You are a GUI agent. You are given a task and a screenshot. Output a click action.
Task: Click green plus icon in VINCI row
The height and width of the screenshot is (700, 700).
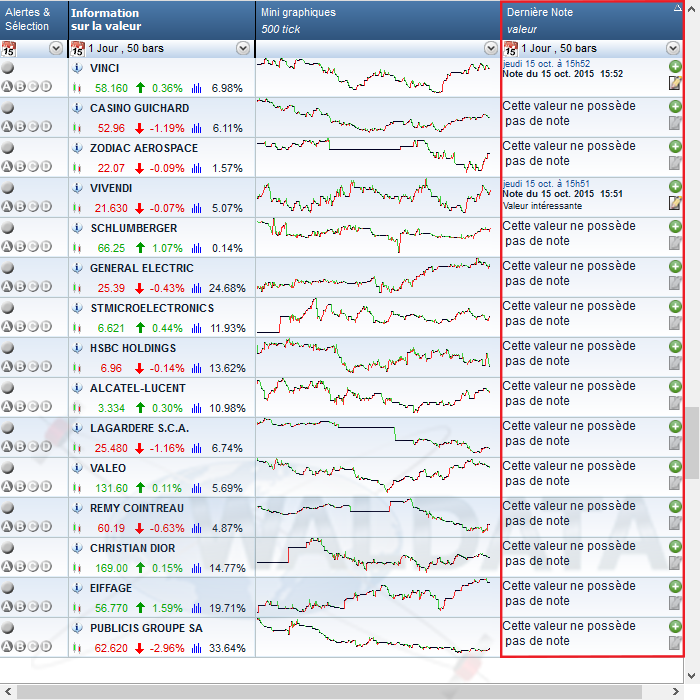pyautogui.click(x=675, y=67)
